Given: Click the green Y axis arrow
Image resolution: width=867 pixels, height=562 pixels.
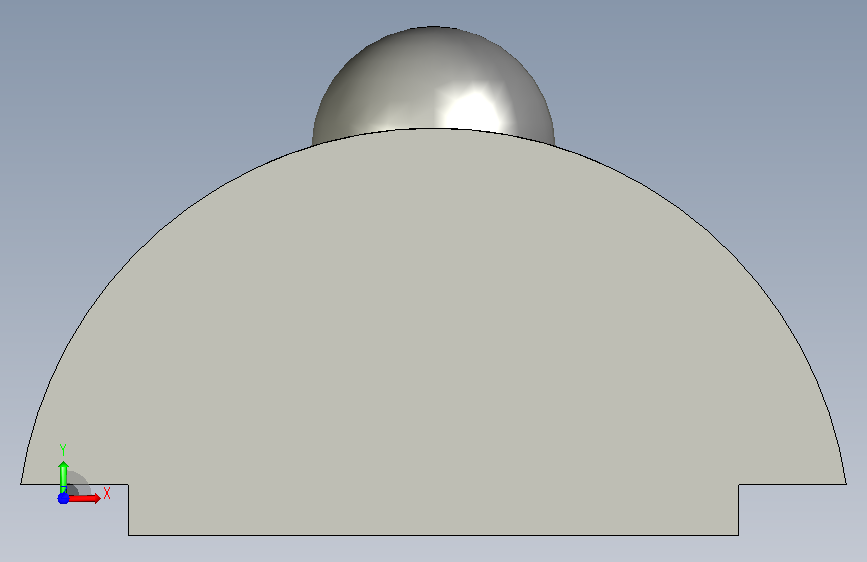Looking at the screenshot, I should 64,477.
